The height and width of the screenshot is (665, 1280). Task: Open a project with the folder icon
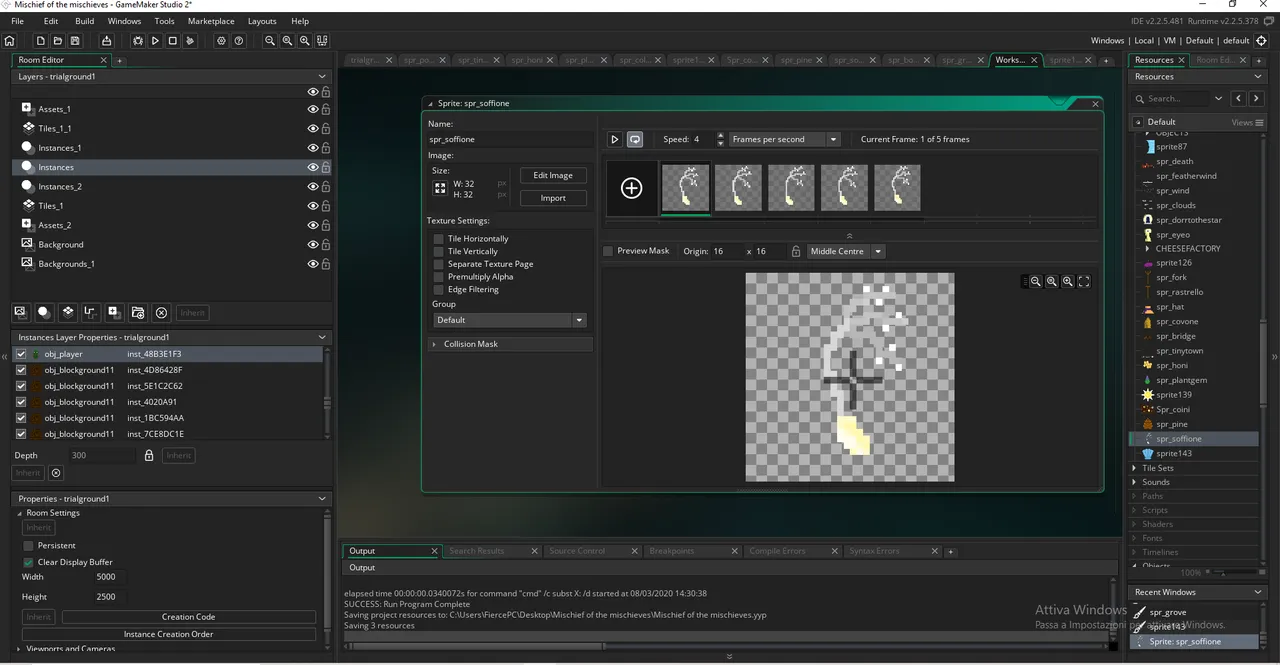(58, 41)
